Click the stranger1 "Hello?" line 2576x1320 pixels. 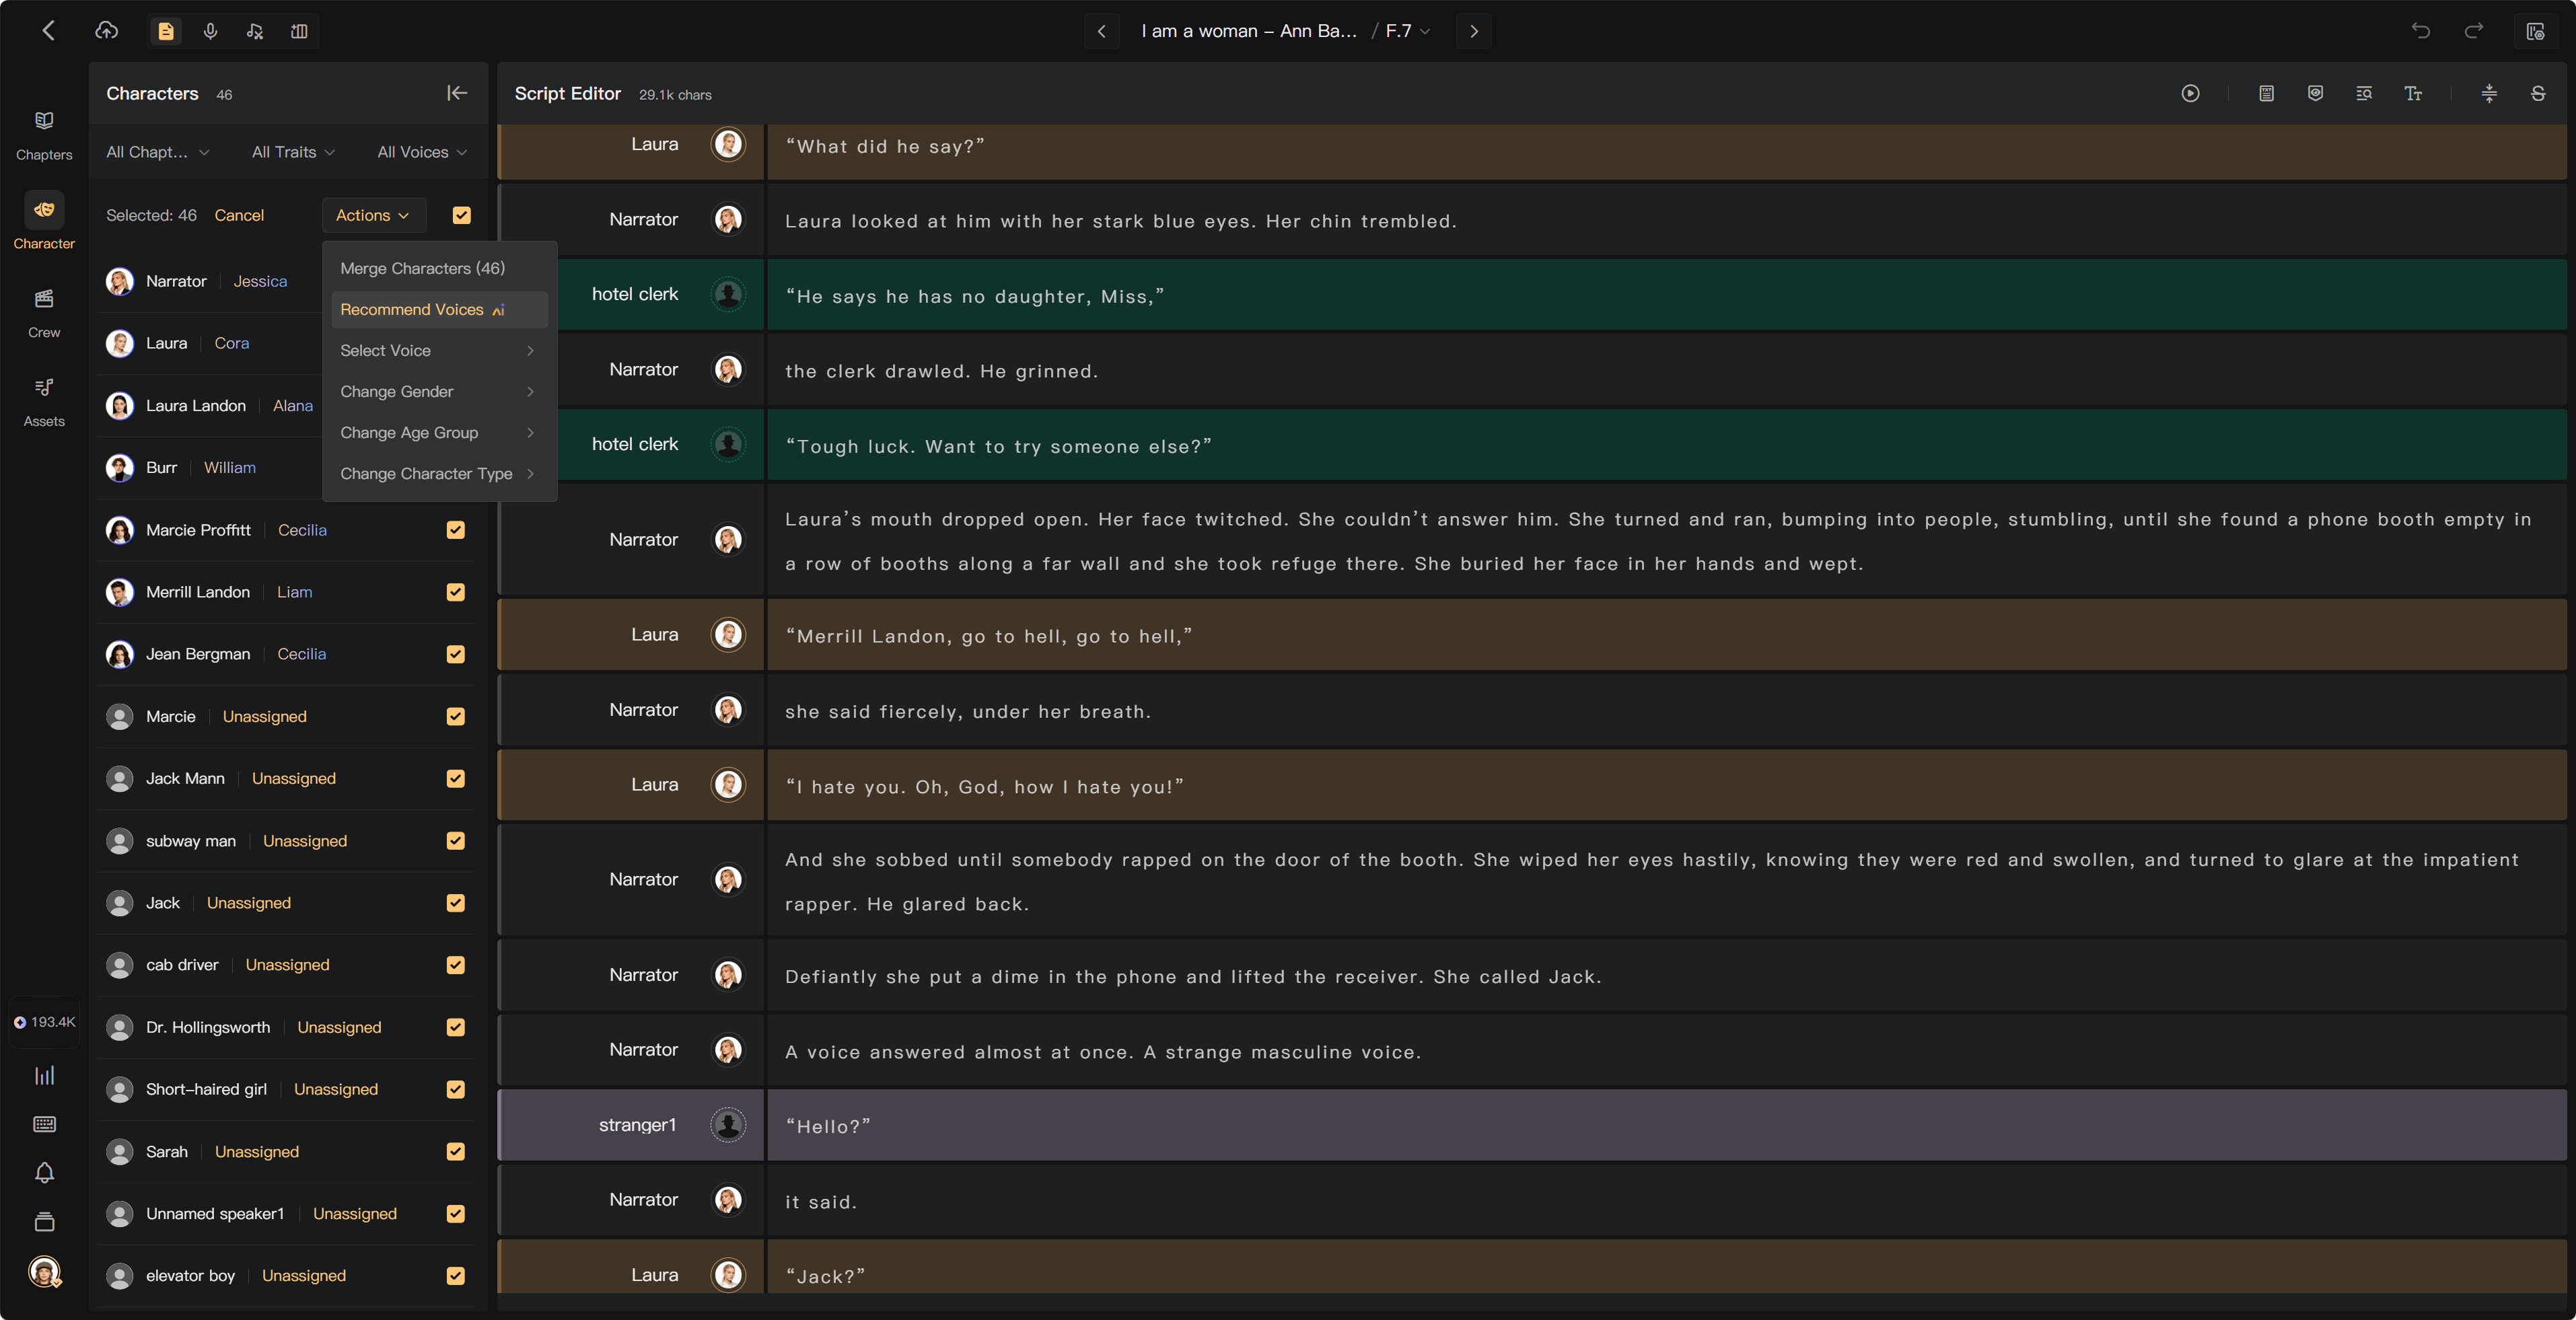click(x=1666, y=1126)
